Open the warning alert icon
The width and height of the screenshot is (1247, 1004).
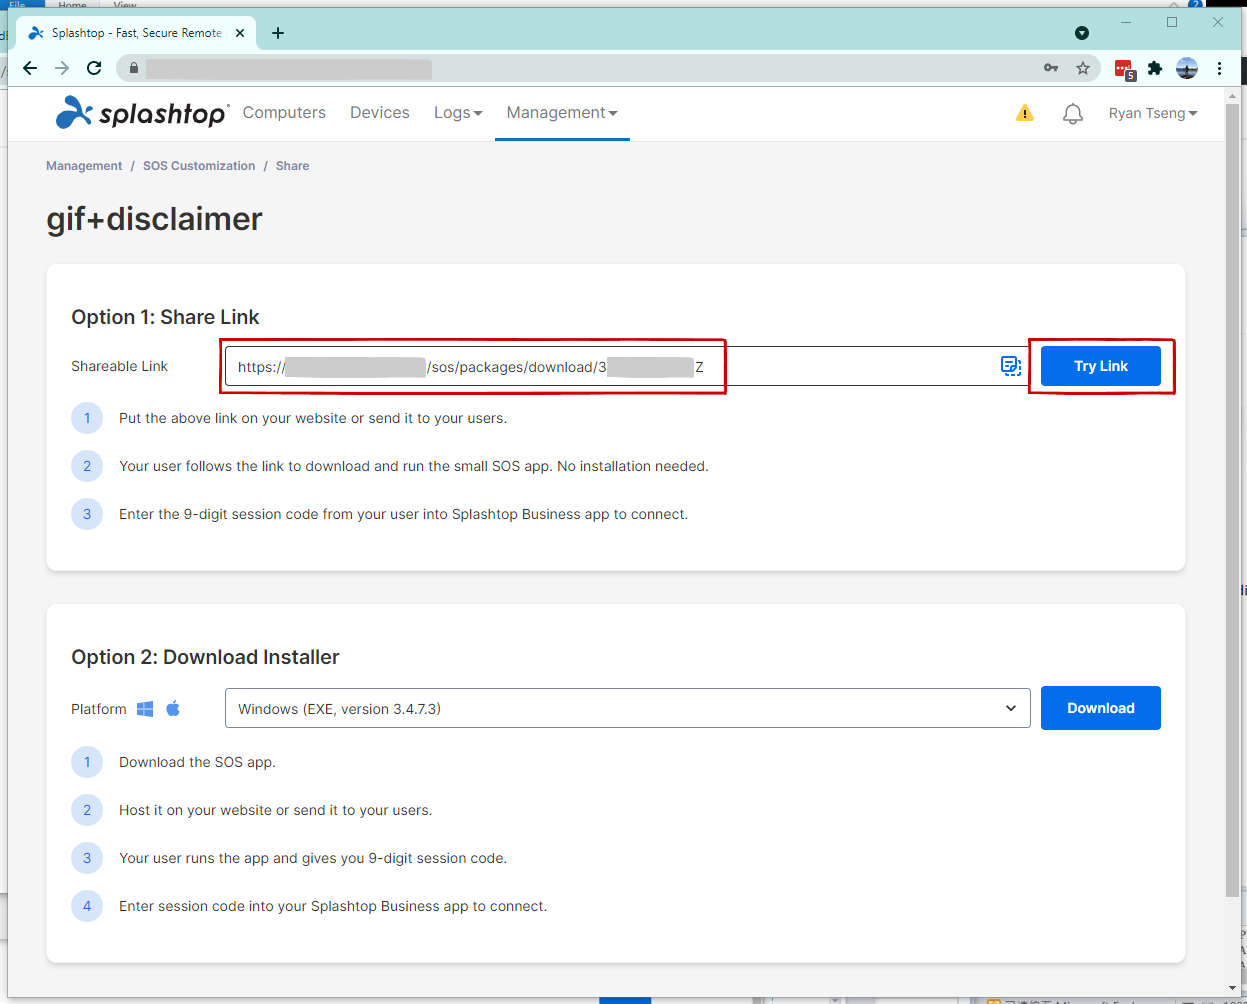coord(1025,113)
